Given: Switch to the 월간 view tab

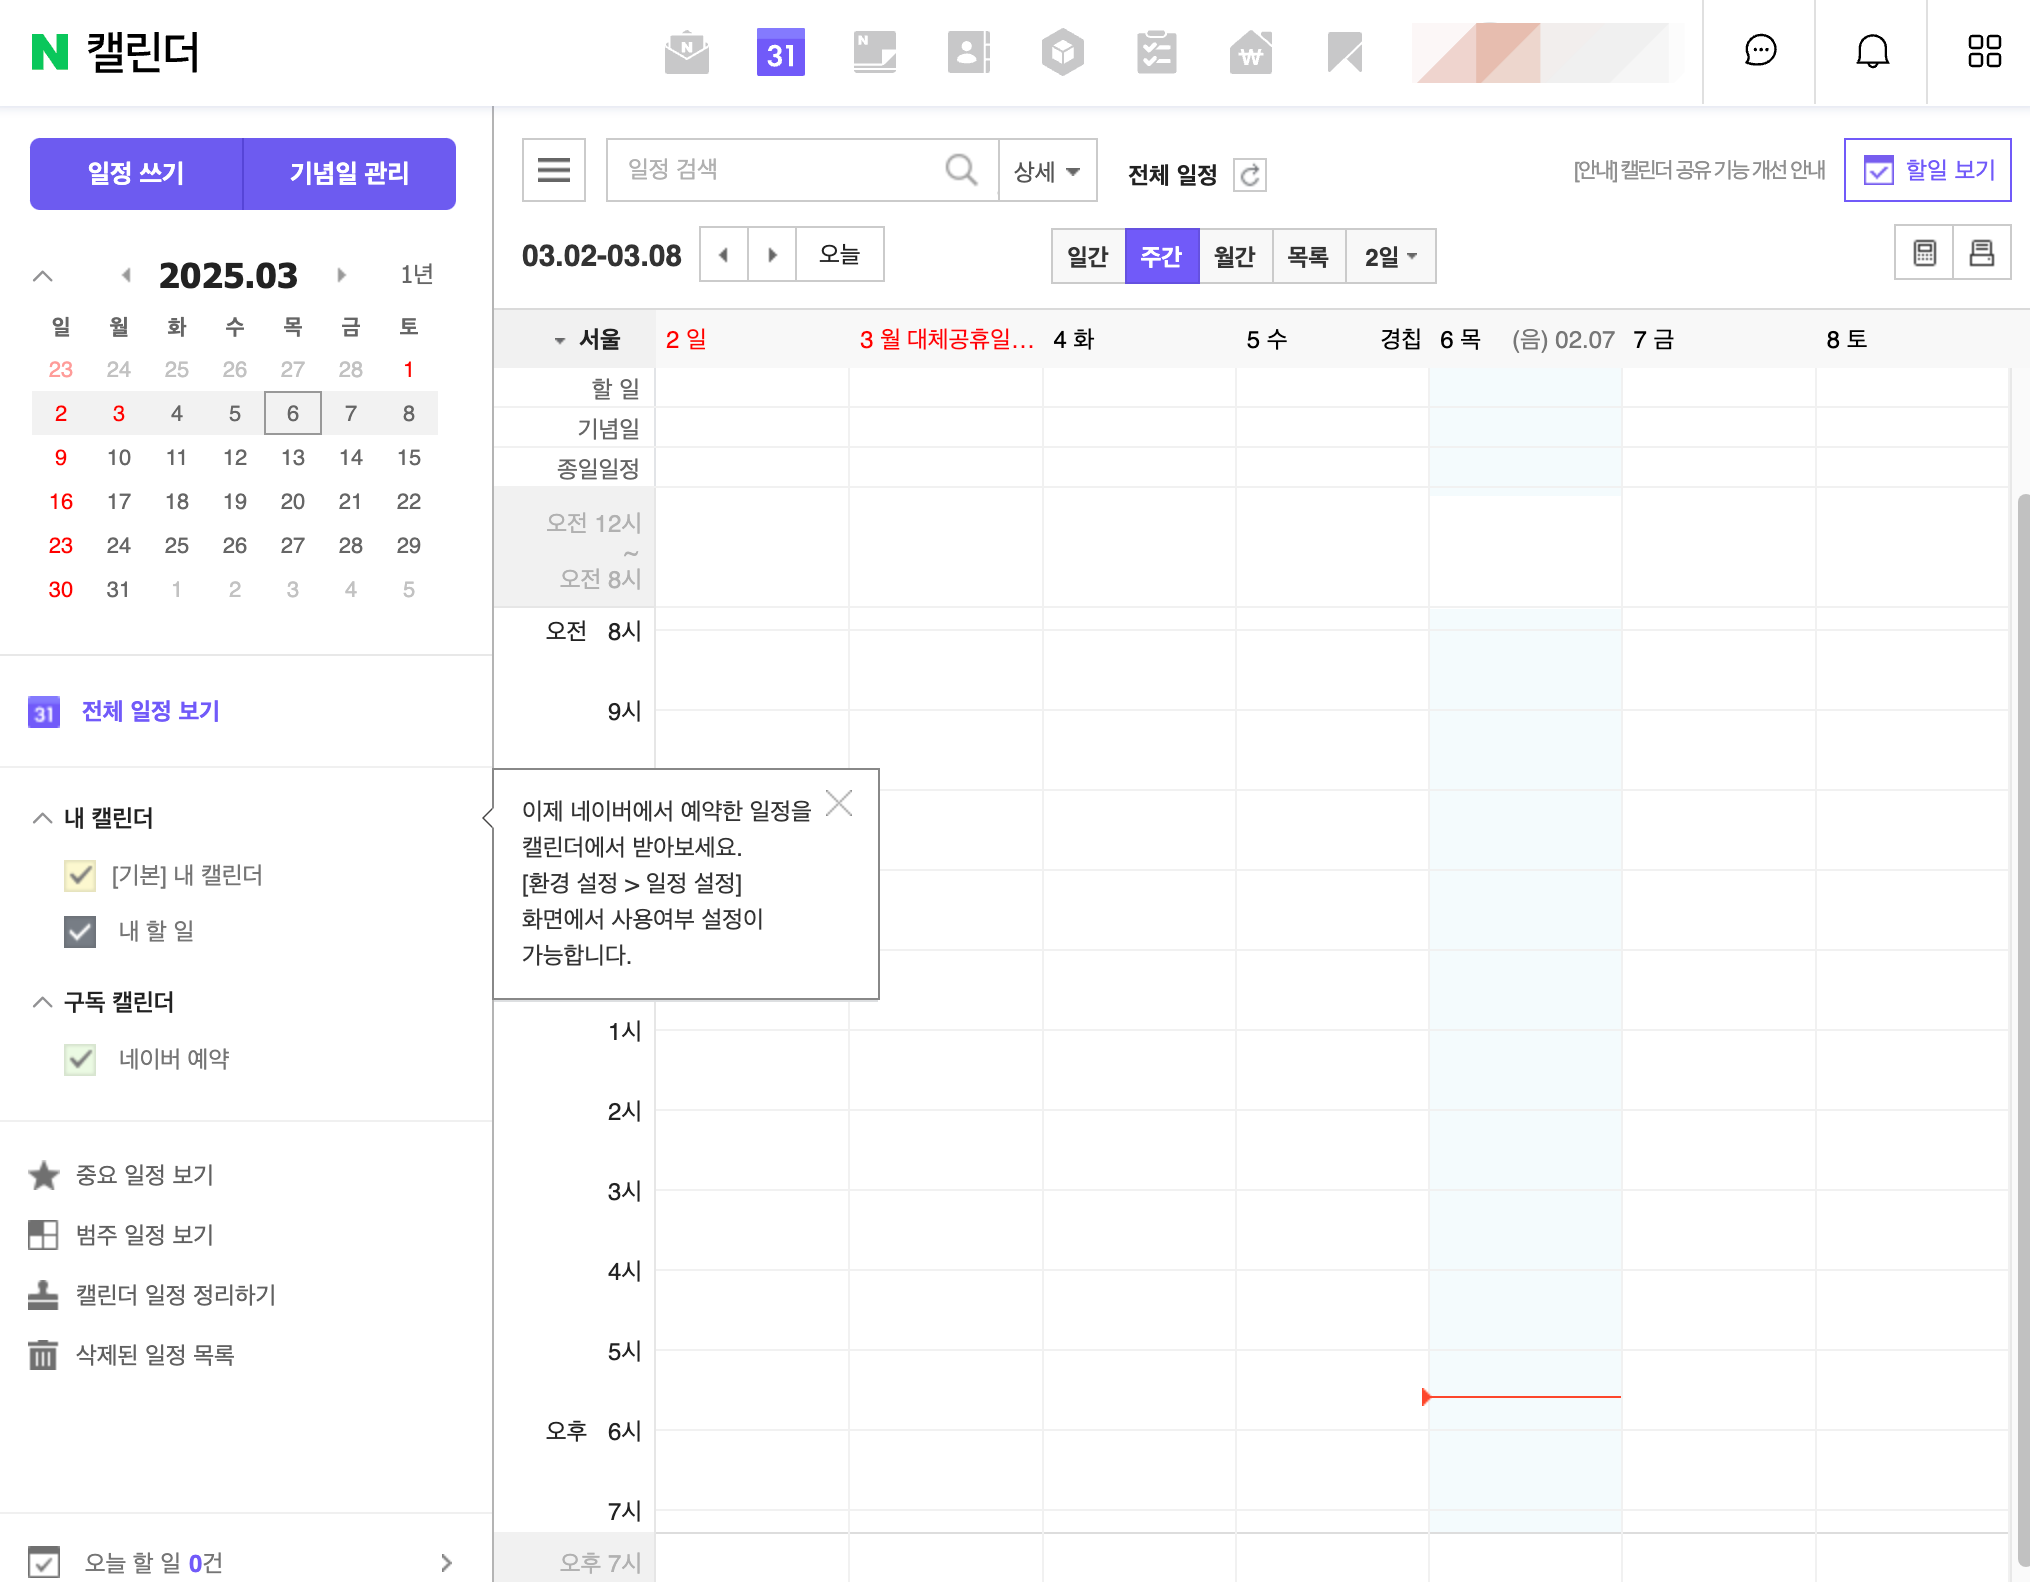Looking at the screenshot, I should 1236,256.
